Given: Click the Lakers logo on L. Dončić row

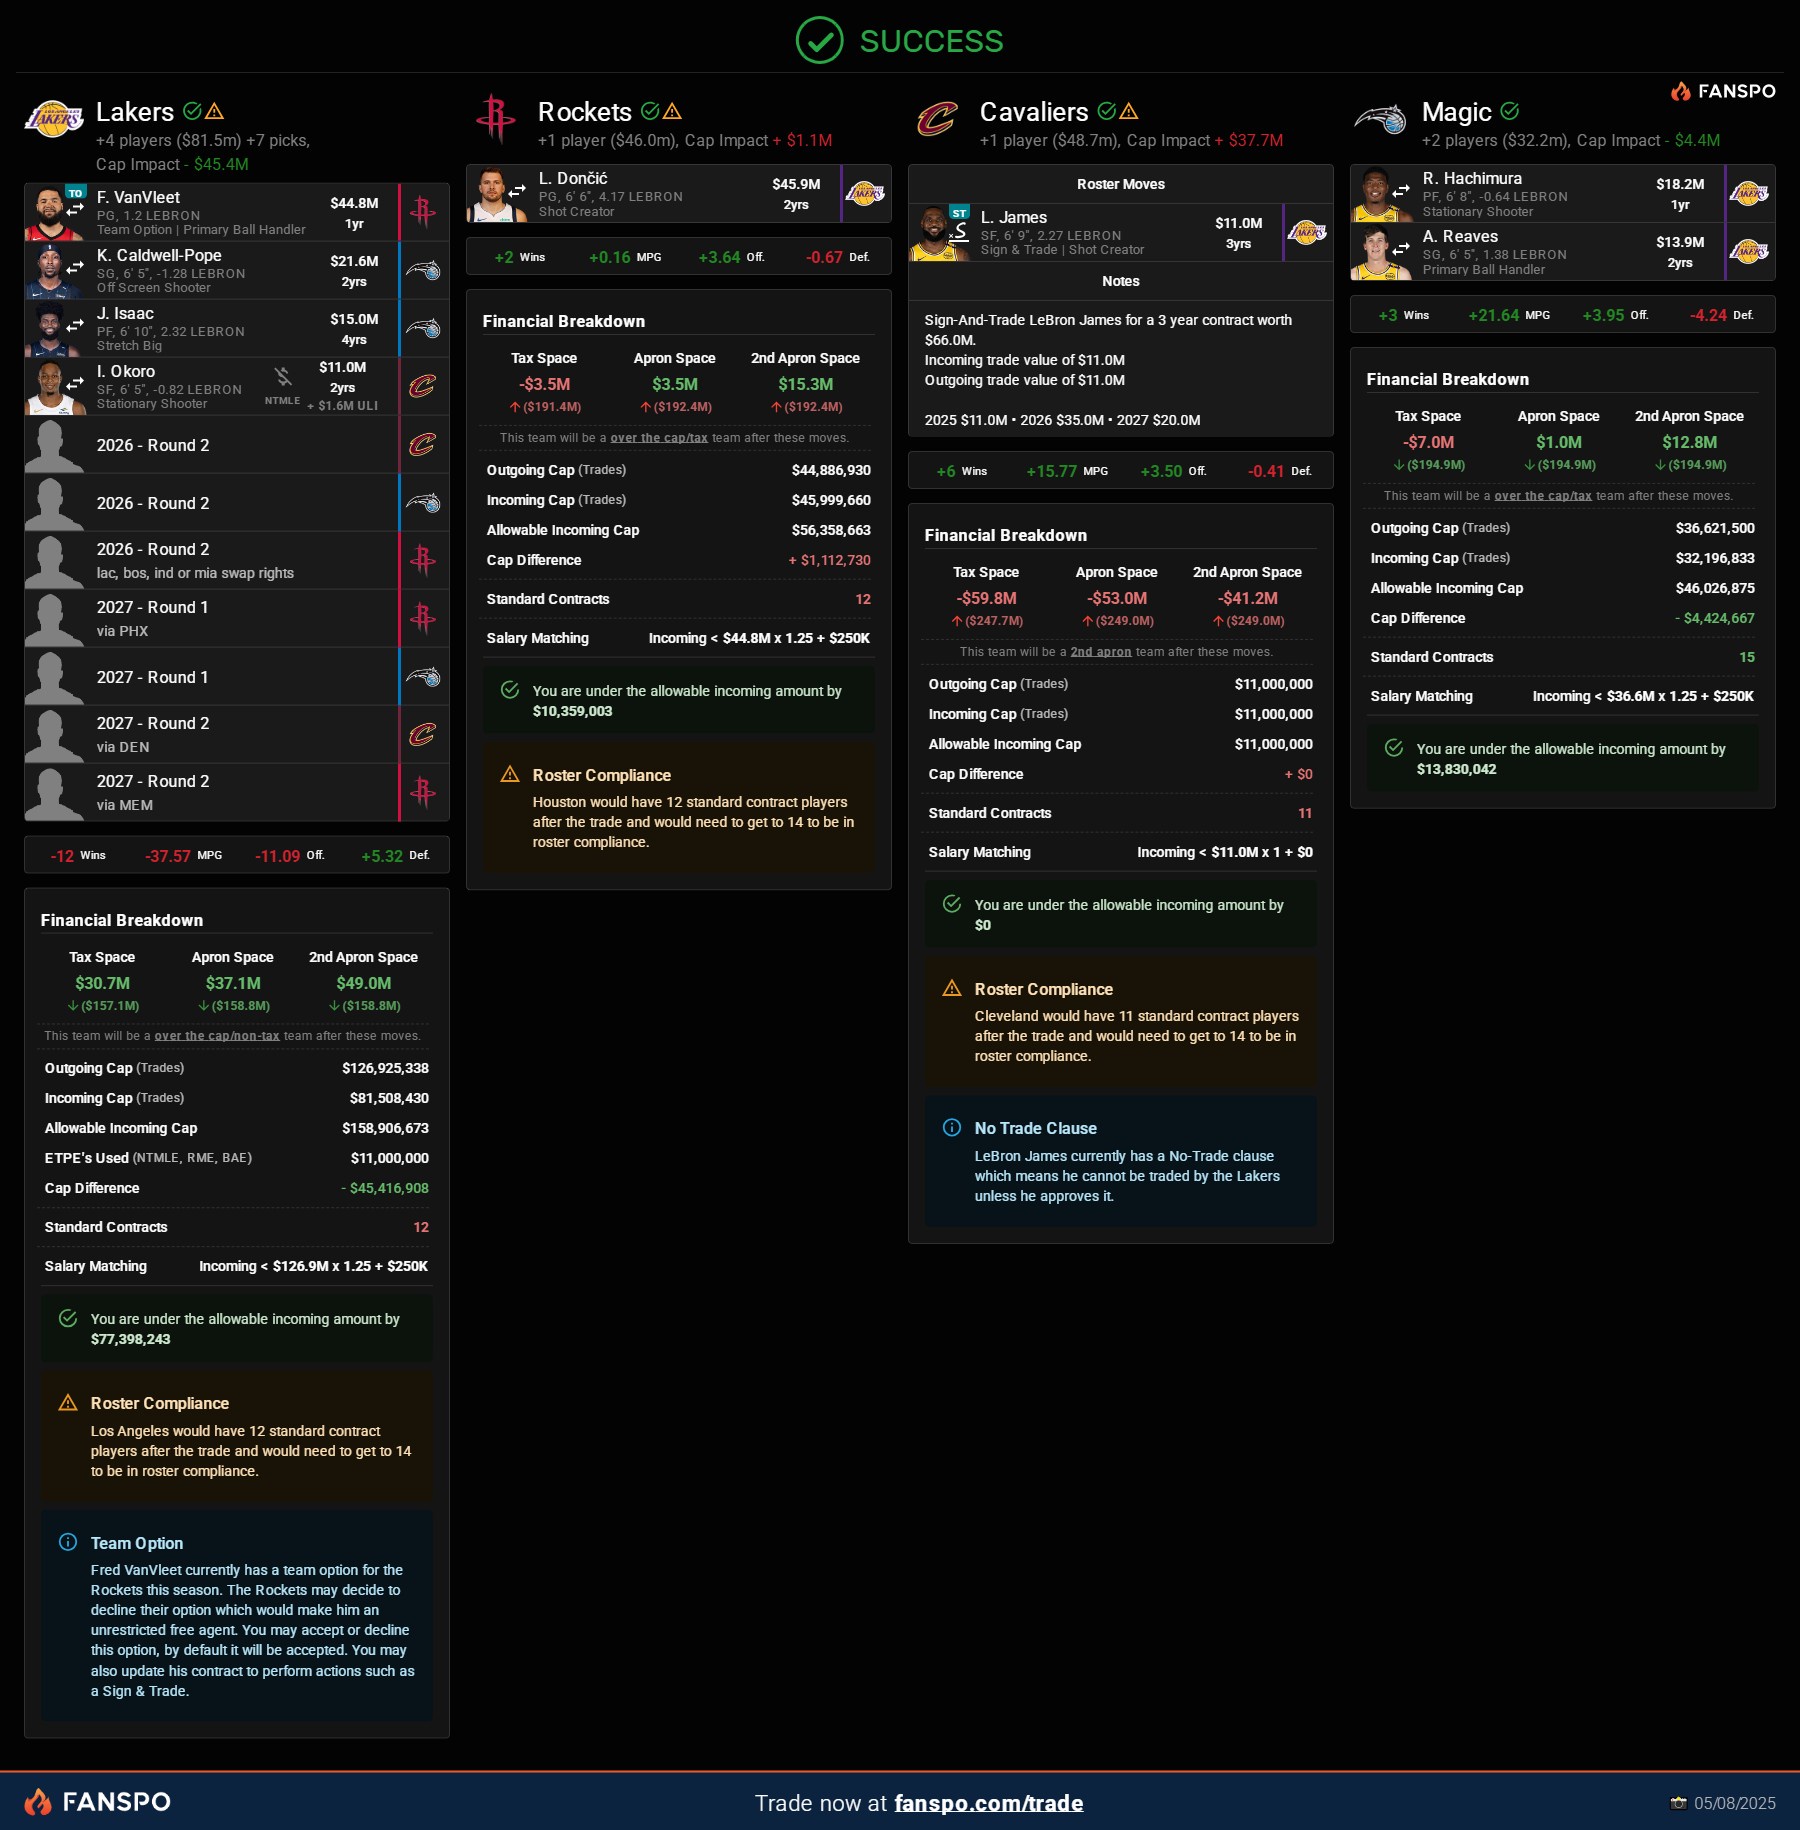Looking at the screenshot, I should click(865, 193).
